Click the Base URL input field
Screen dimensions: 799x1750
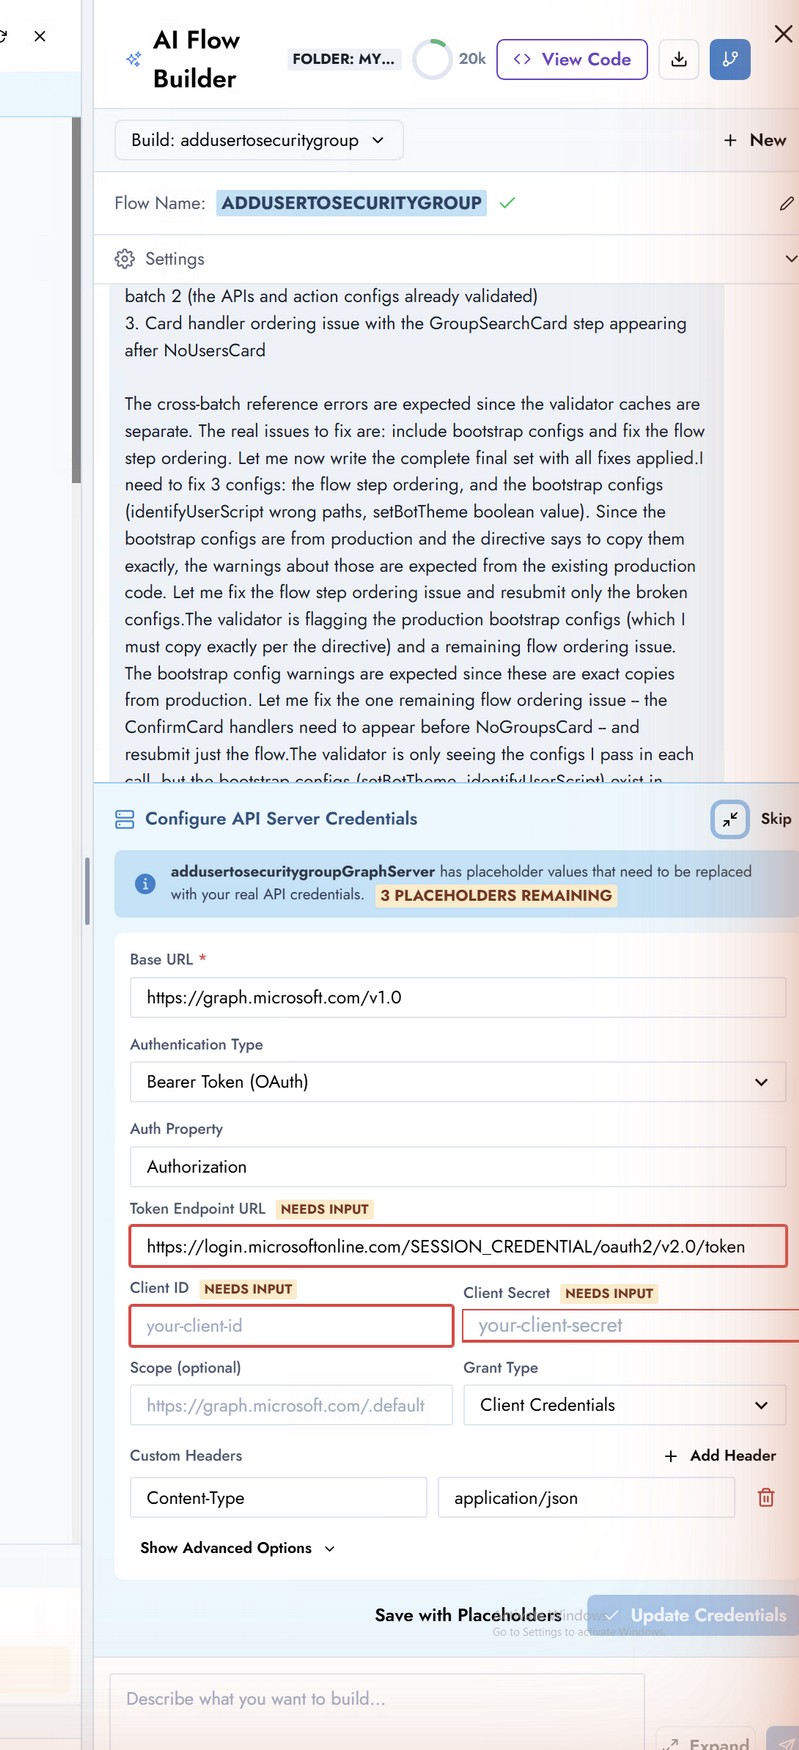point(458,997)
